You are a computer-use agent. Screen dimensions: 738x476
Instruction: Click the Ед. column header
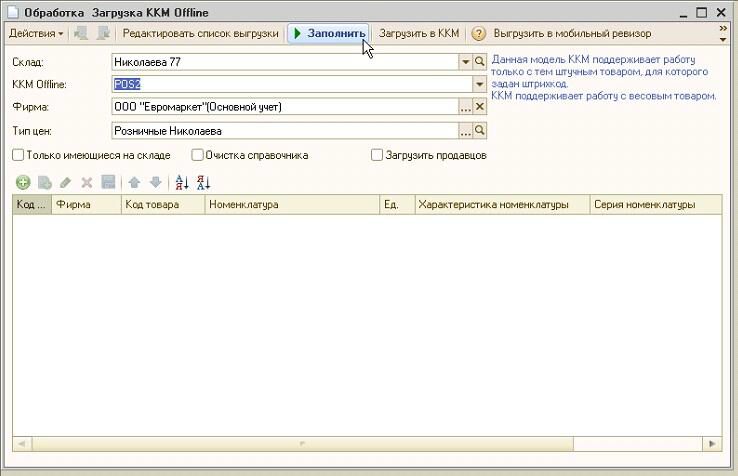point(397,204)
